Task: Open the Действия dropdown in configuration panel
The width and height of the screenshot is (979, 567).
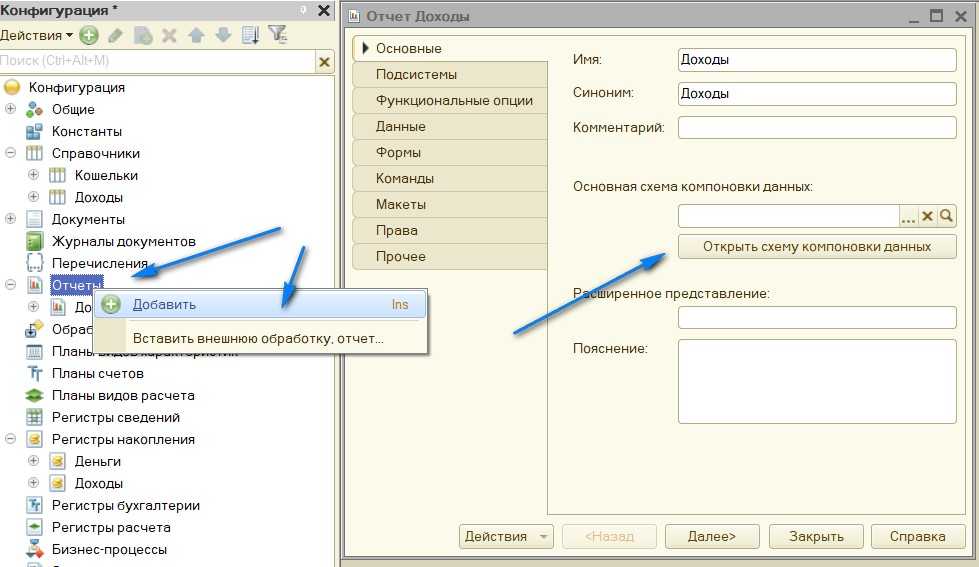Action: tap(36, 36)
